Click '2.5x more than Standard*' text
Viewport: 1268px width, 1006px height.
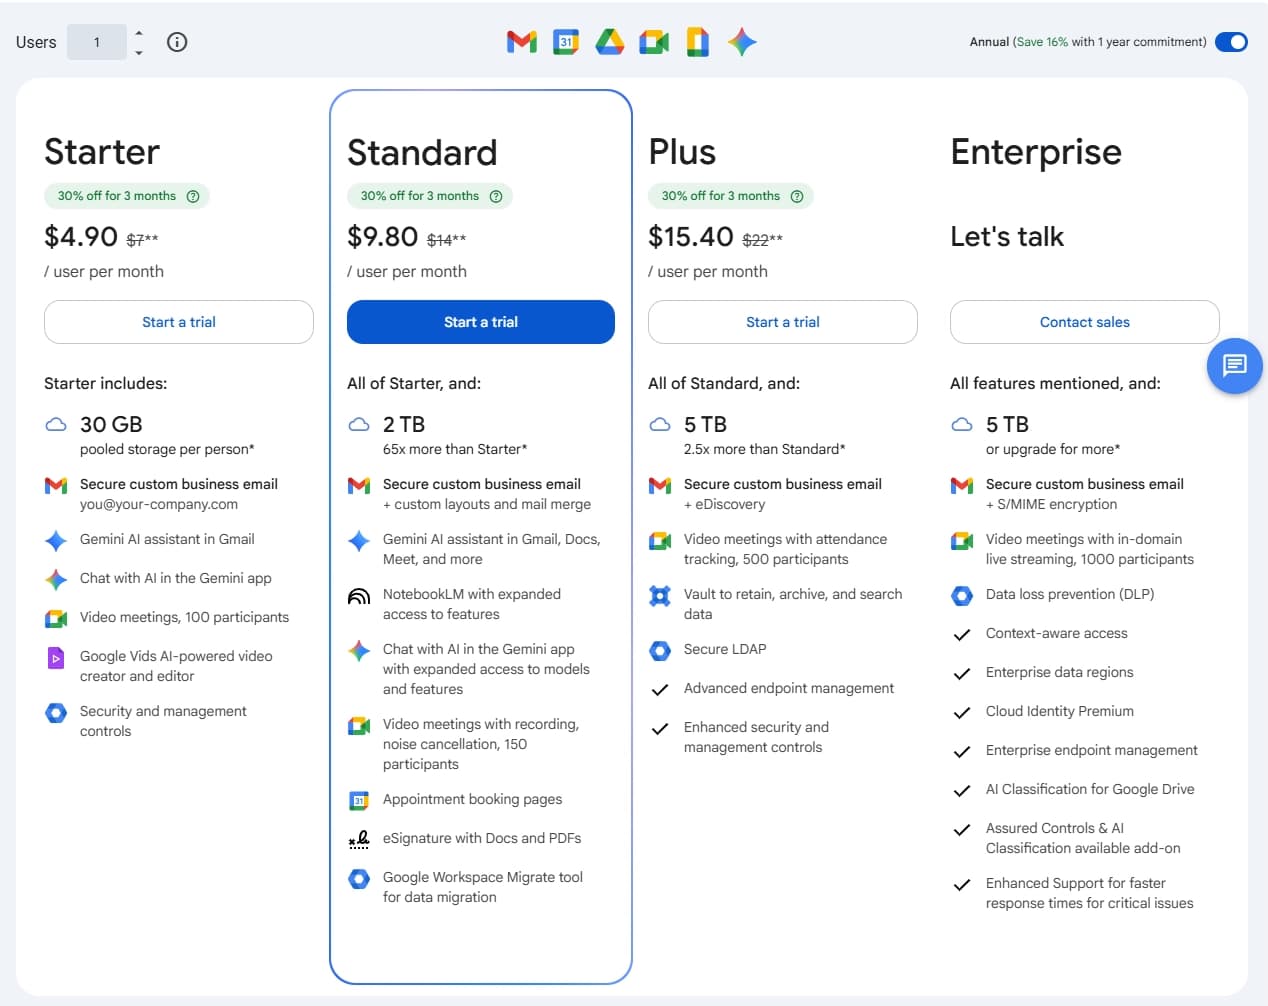[765, 450]
